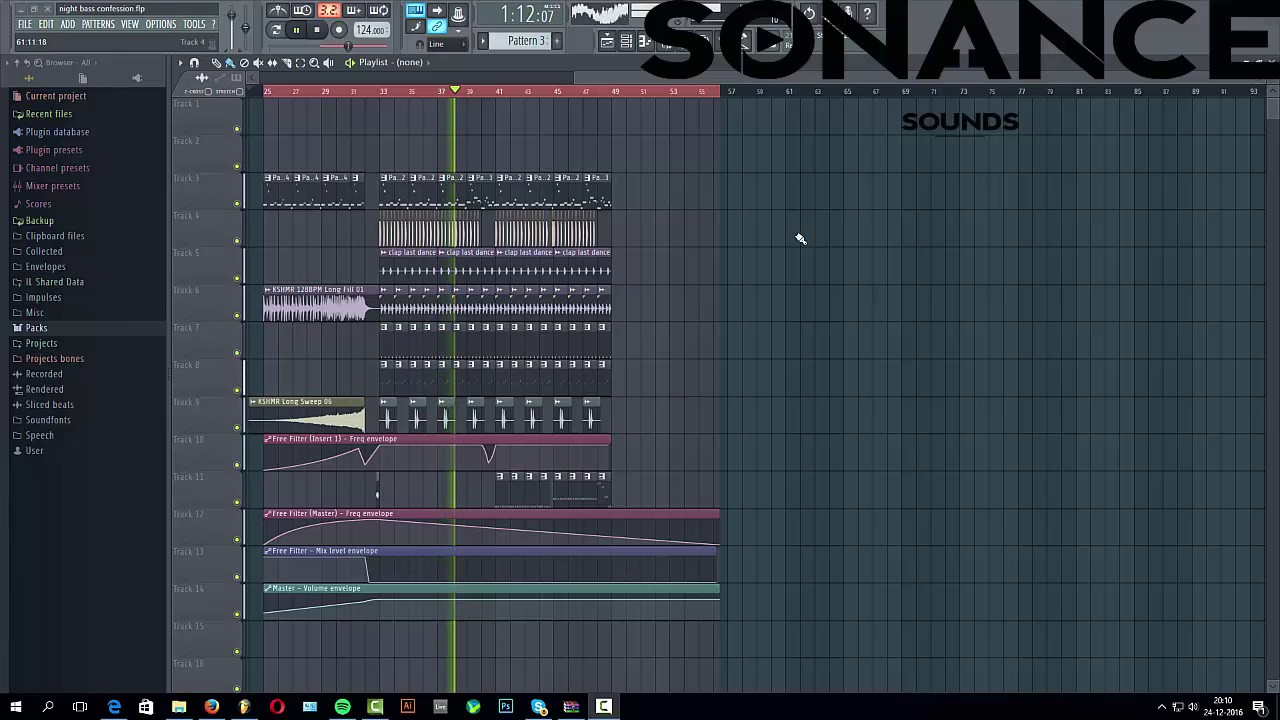
Task: Mute Track 3 with its green dot
Action: coord(237,204)
